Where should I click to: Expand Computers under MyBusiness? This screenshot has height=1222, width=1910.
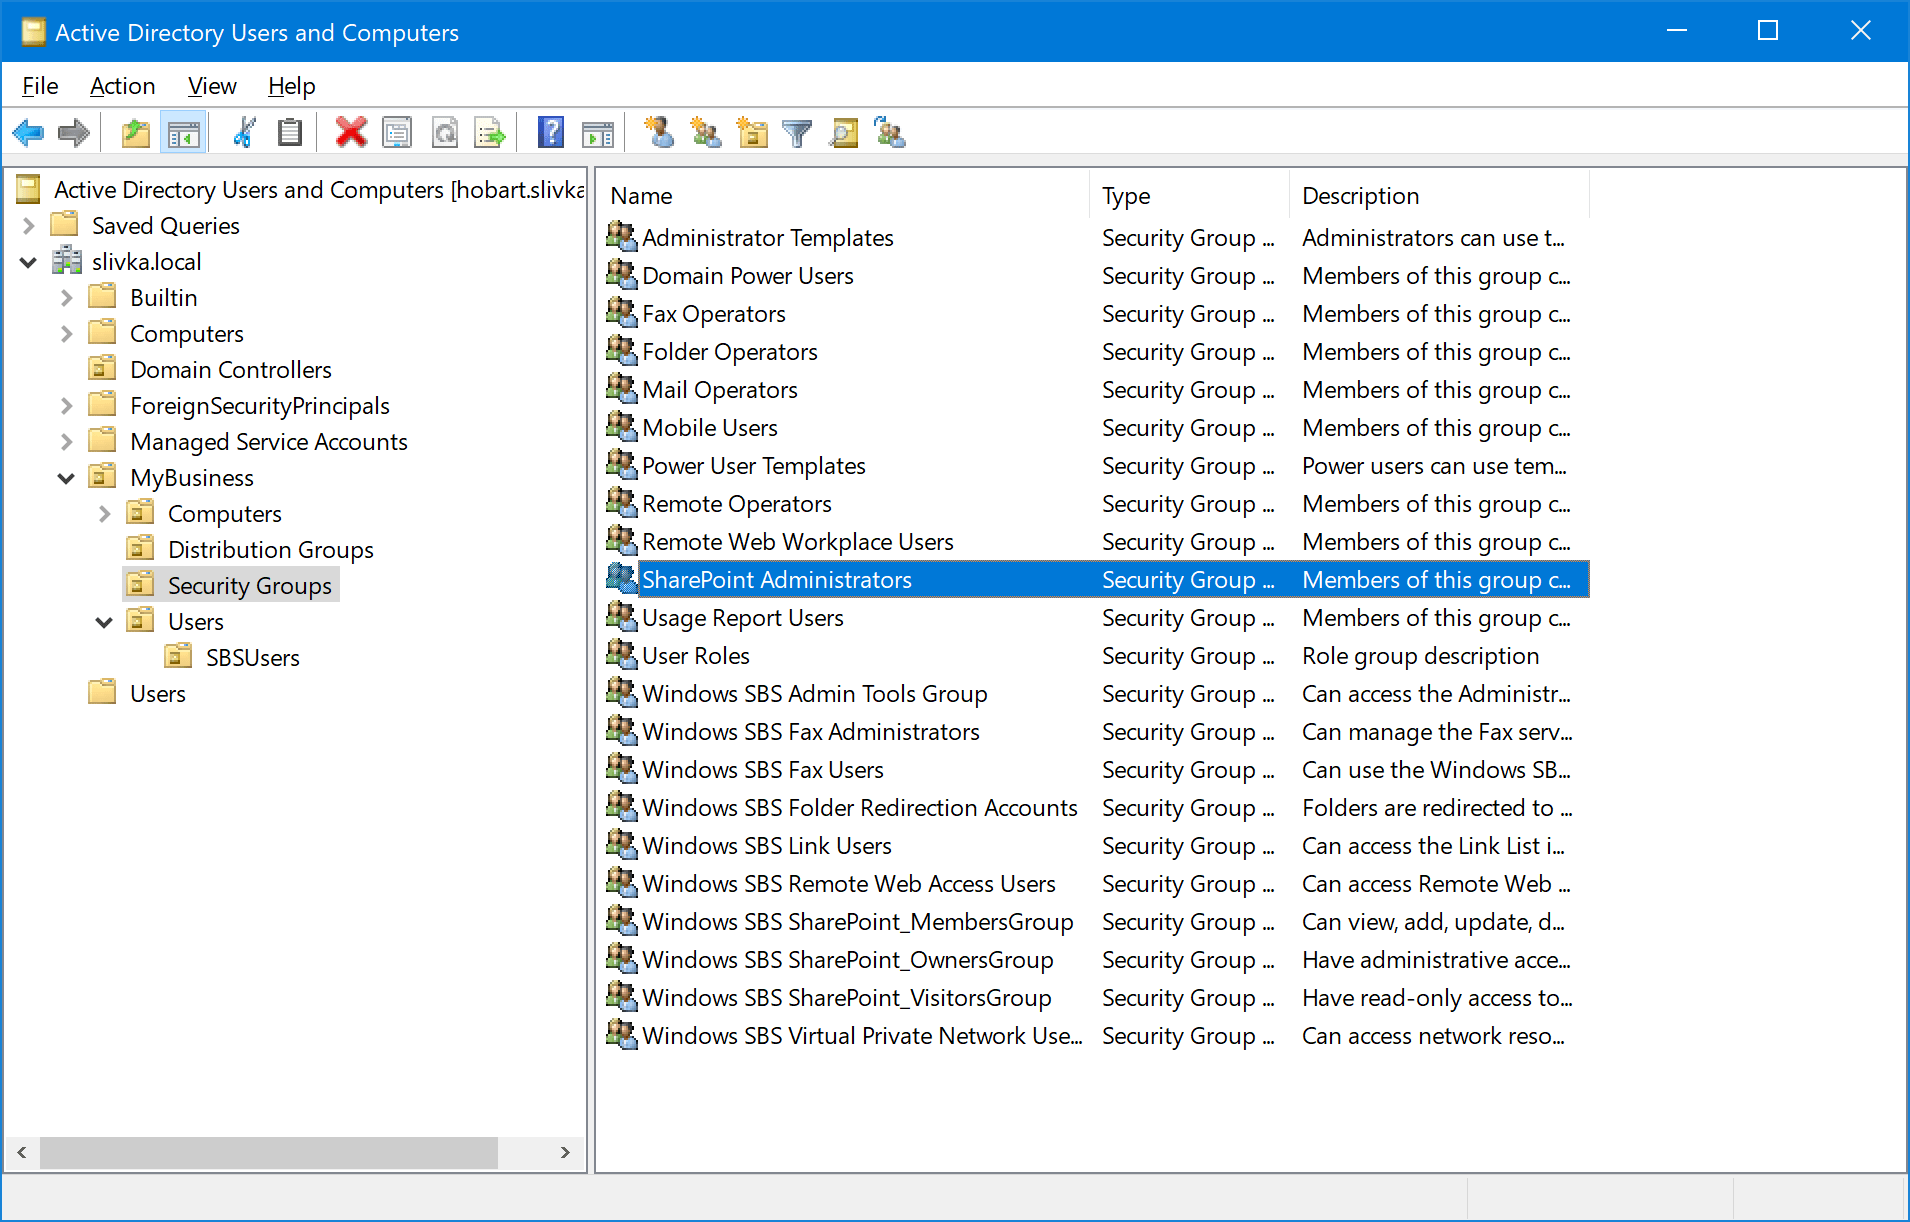[104, 514]
